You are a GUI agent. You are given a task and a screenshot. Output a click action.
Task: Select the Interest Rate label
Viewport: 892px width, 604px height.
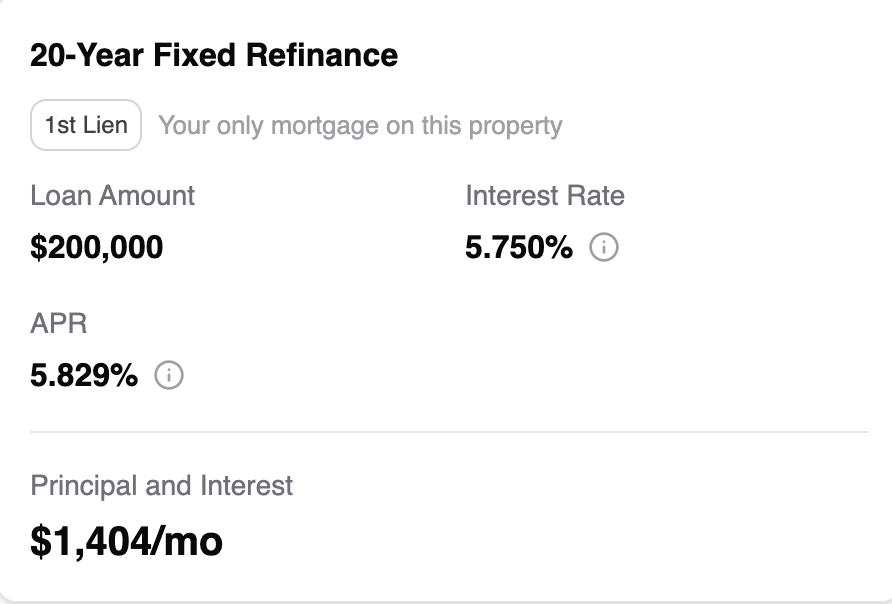(545, 196)
